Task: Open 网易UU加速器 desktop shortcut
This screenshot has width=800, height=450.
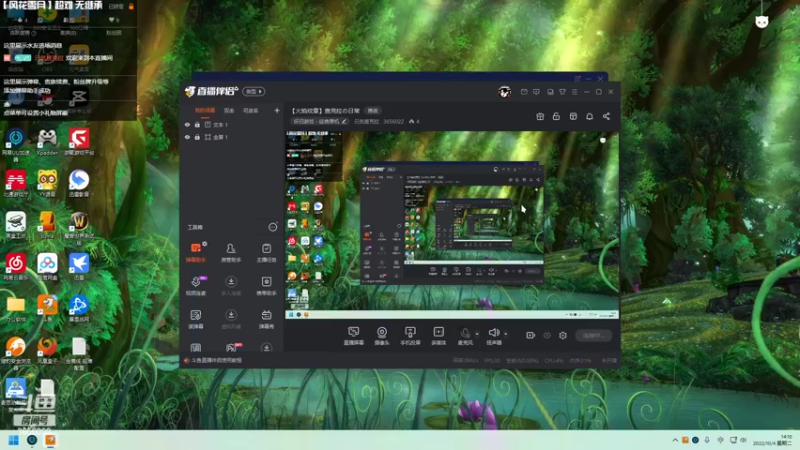Action: coord(16,145)
